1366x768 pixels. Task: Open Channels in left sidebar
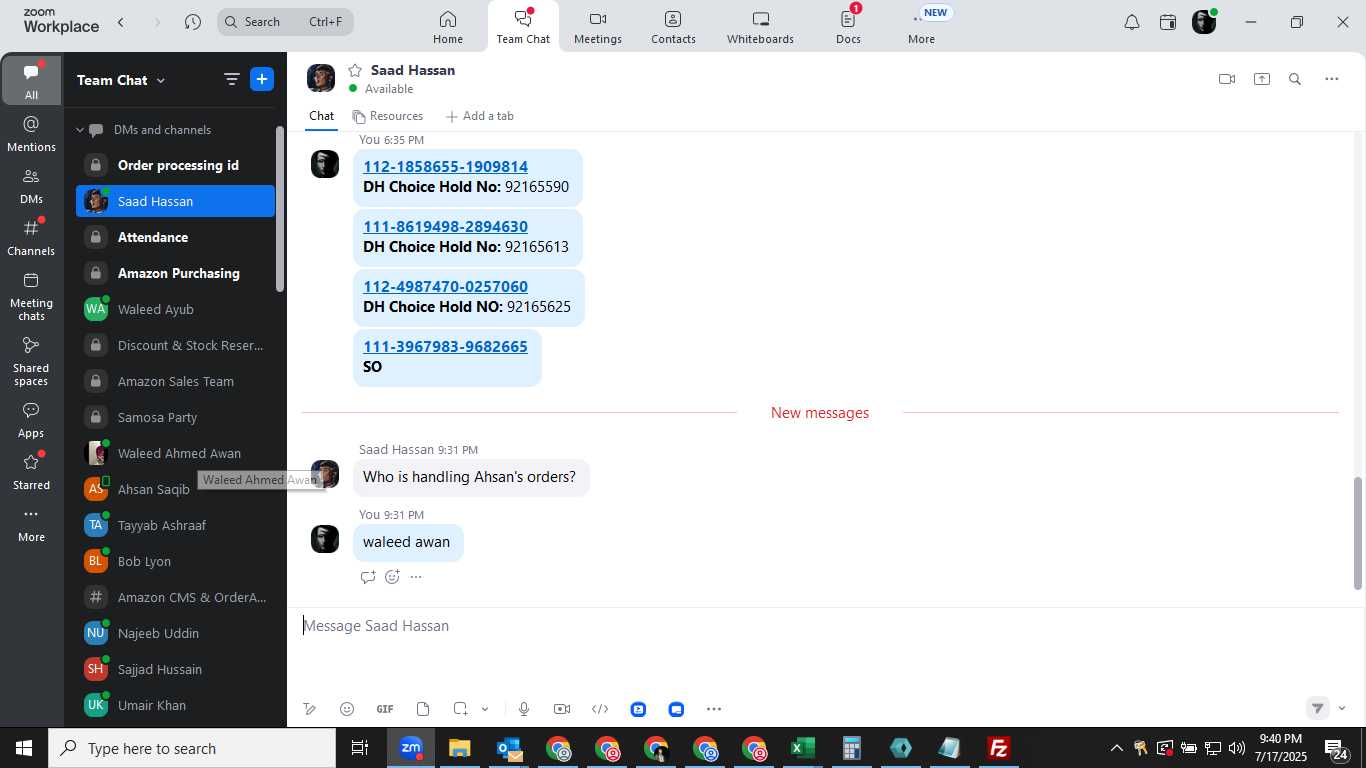click(x=31, y=238)
